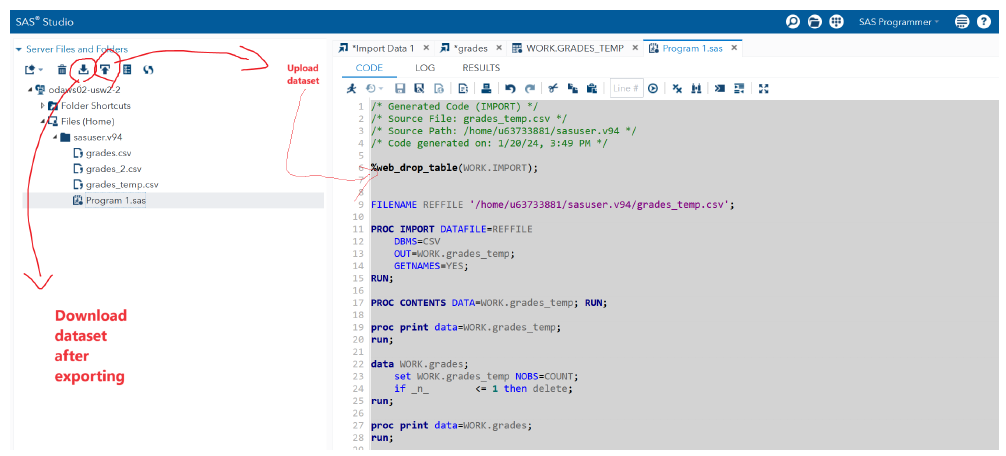
Task: Maximize the code editor view
Action: tap(763, 88)
